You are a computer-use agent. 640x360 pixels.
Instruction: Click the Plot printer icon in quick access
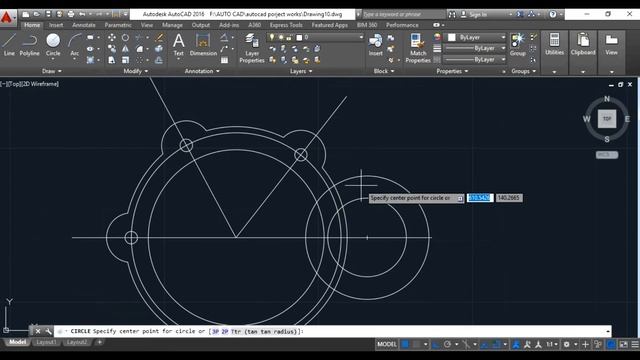71,14
